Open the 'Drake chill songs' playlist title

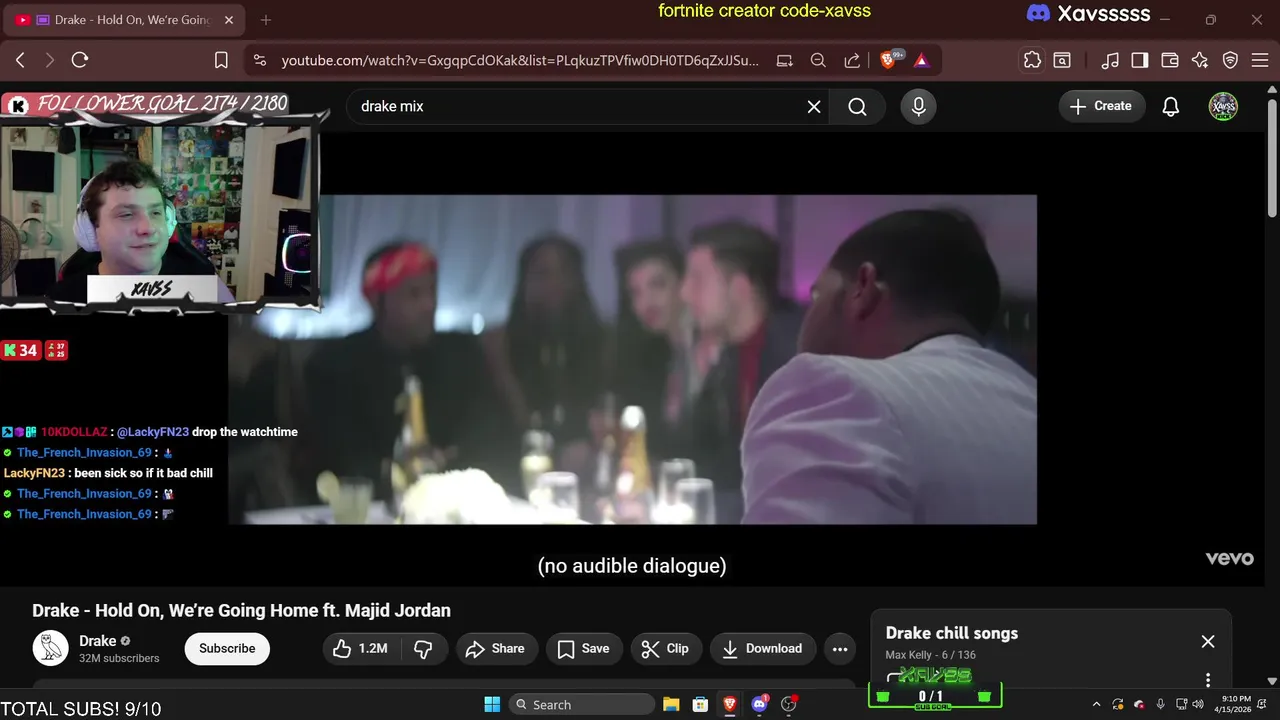click(x=952, y=633)
